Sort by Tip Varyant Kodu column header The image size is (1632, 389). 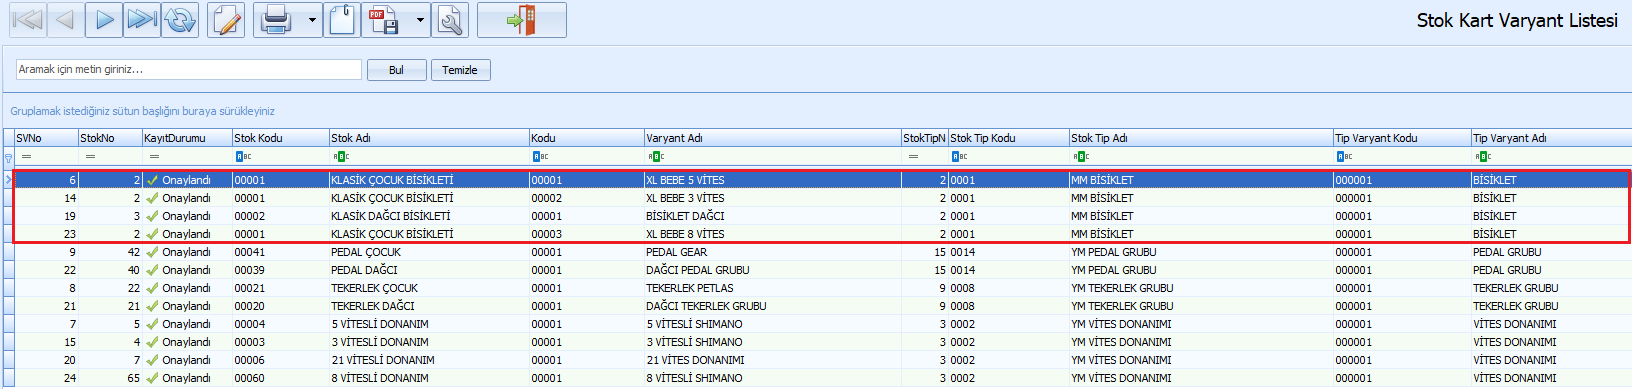(1402, 138)
